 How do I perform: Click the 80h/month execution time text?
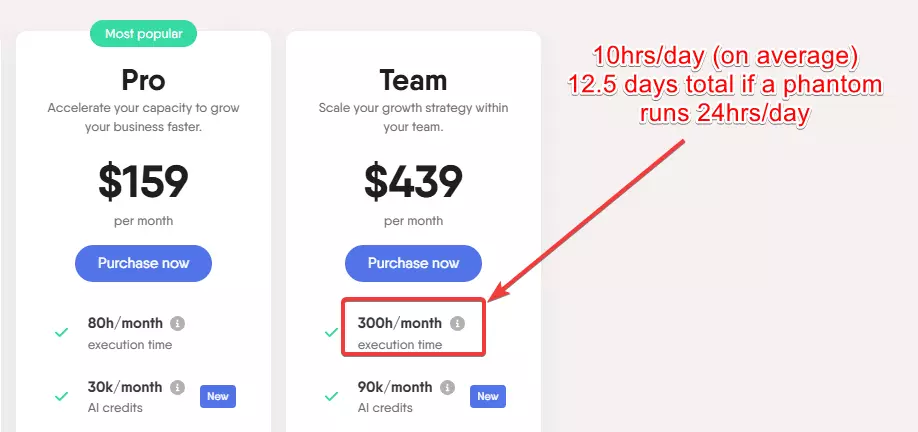pyautogui.click(x=124, y=323)
